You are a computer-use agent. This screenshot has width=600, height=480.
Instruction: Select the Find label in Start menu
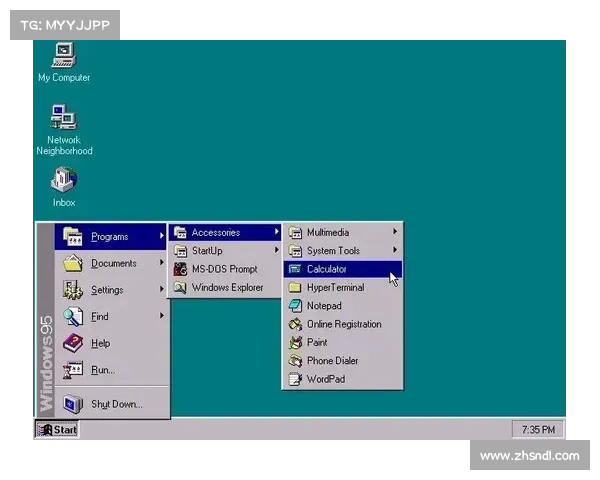(x=100, y=317)
